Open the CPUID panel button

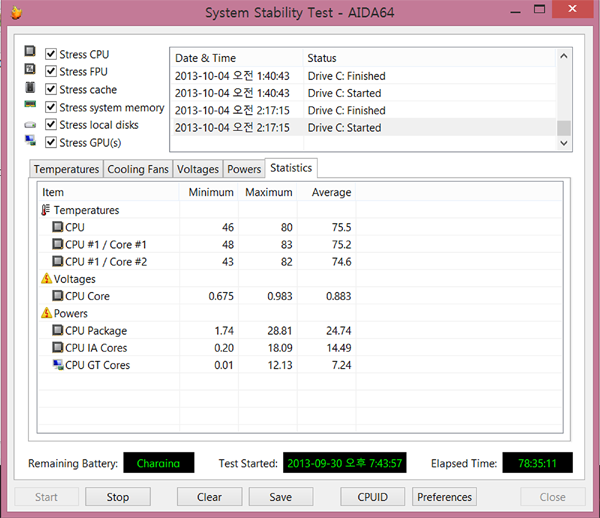click(x=372, y=497)
